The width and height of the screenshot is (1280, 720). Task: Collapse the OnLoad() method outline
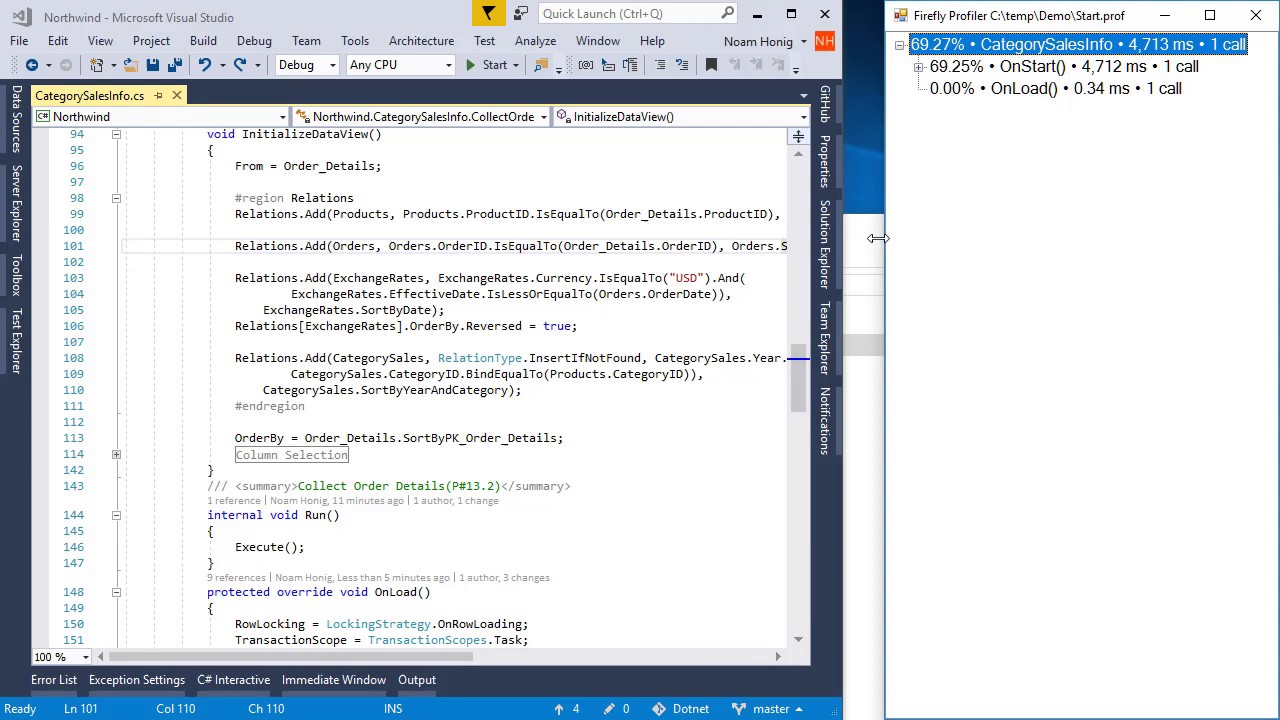pyautogui.click(x=116, y=592)
